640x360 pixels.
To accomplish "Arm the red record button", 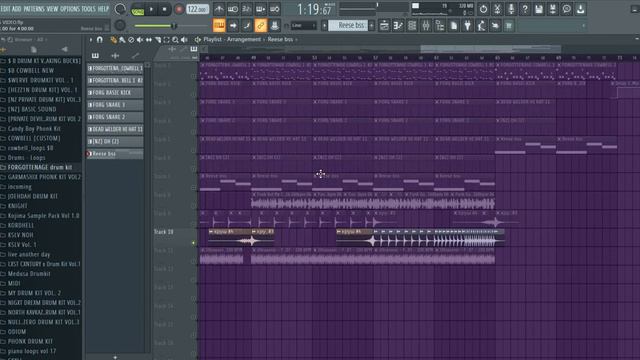I will [178, 9].
